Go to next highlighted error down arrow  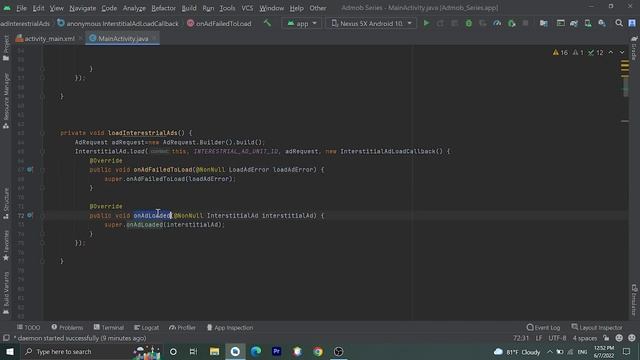[622, 52]
